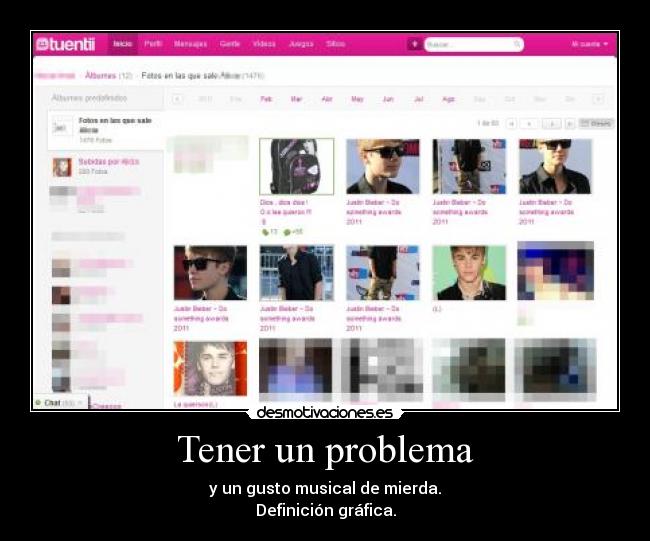Open the backpack photo thumbnail
The width and height of the screenshot is (650, 541).
coord(296,166)
